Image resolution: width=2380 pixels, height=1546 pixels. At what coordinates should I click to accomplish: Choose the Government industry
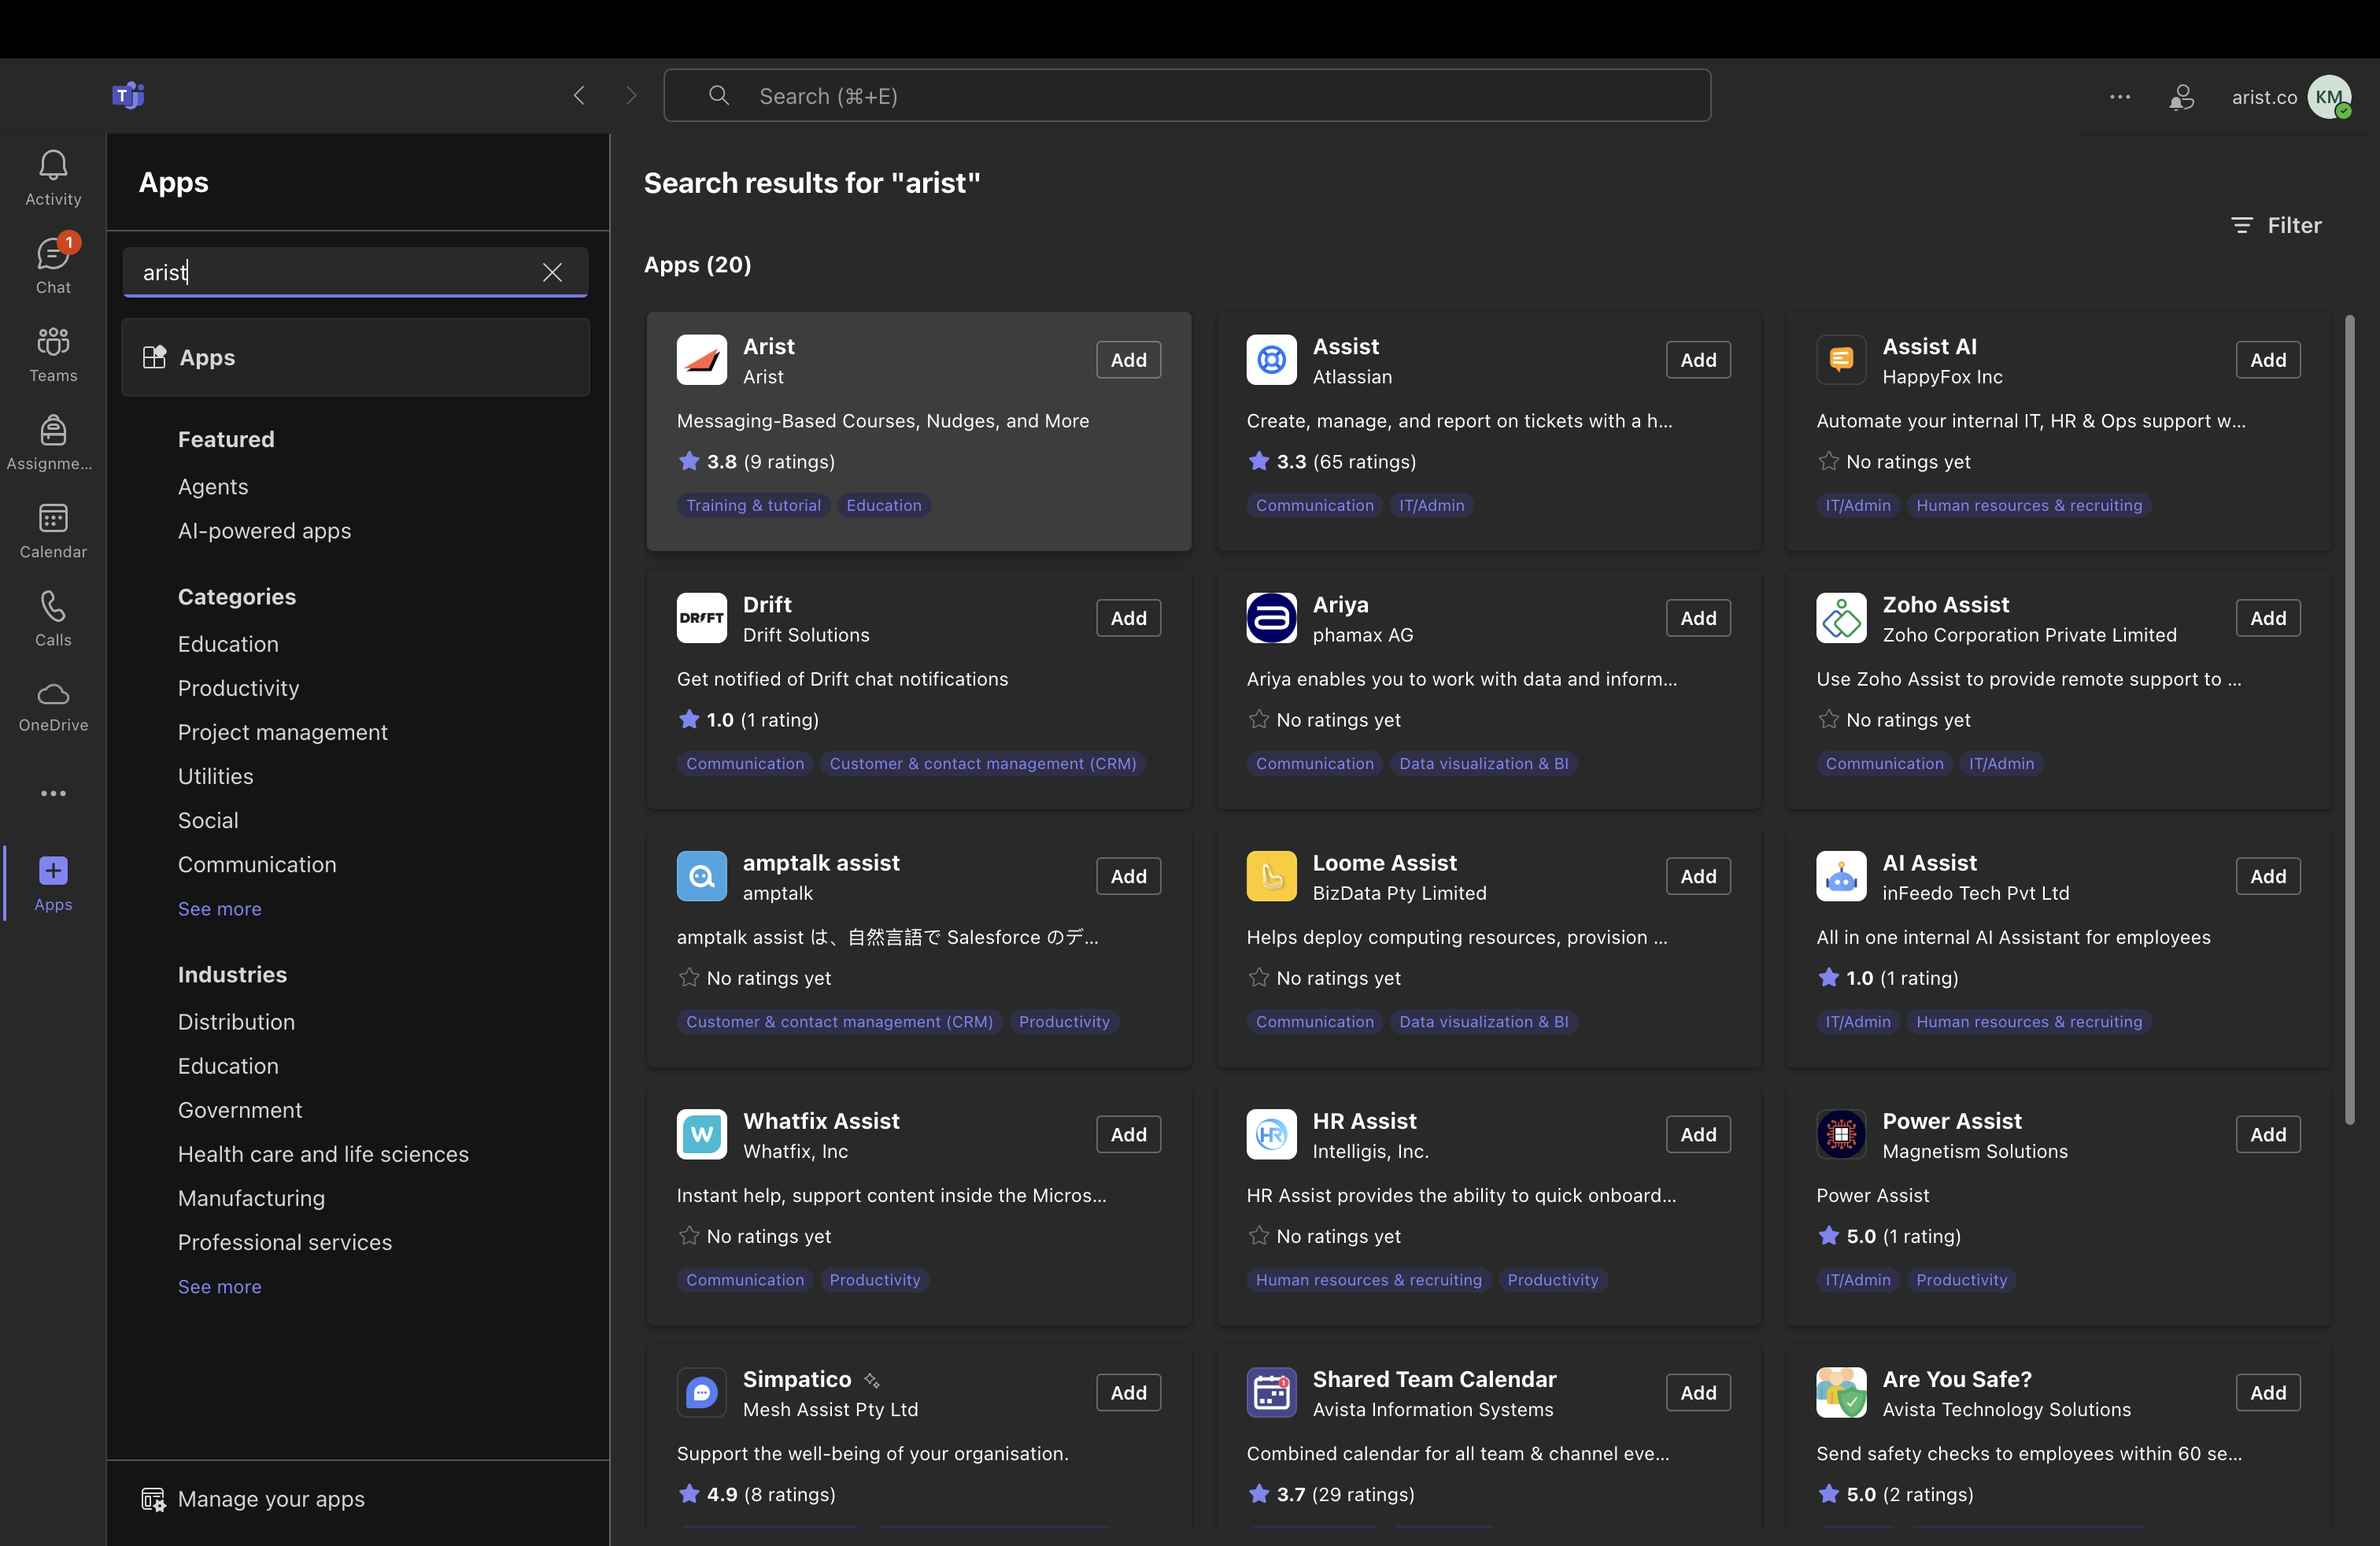click(239, 1110)
